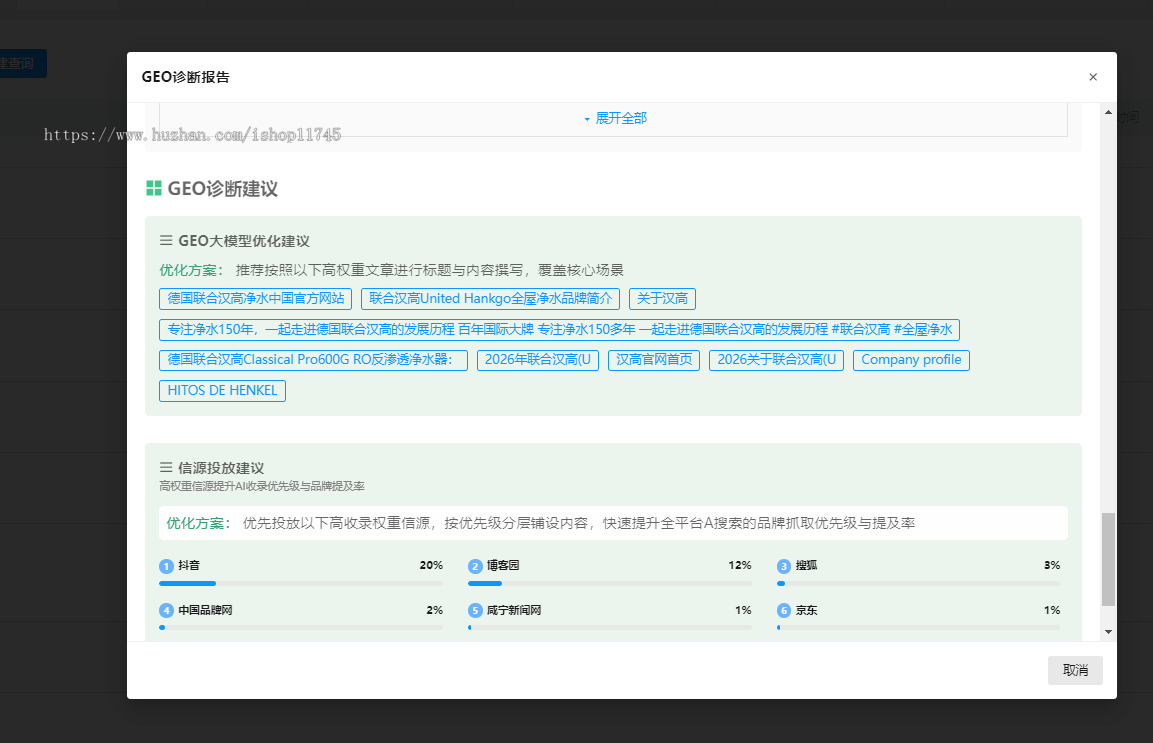Click the HITOS DE HENKEL tag
The height and width of the screenshot is (743, 1153).
click(x=222, y=391)
